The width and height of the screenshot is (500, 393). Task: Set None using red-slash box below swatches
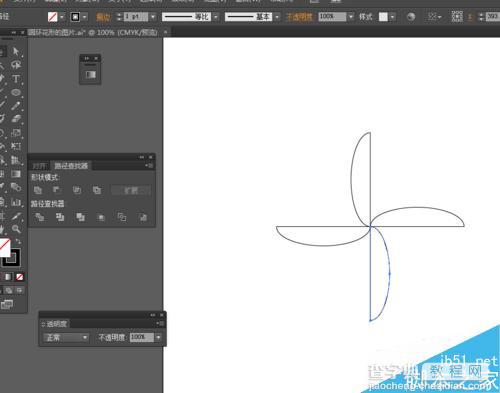[x=20, y=277]
